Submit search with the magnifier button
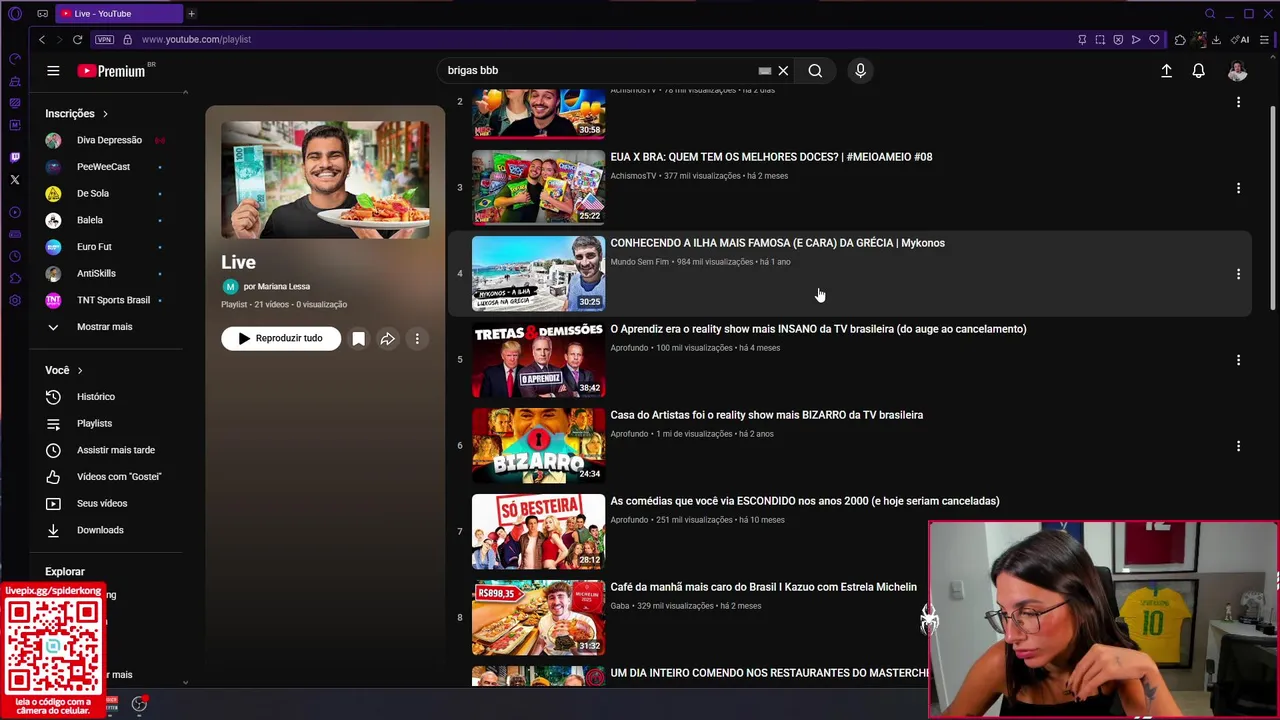This screenshot has width=1280, height=720. tap(815, 71)
